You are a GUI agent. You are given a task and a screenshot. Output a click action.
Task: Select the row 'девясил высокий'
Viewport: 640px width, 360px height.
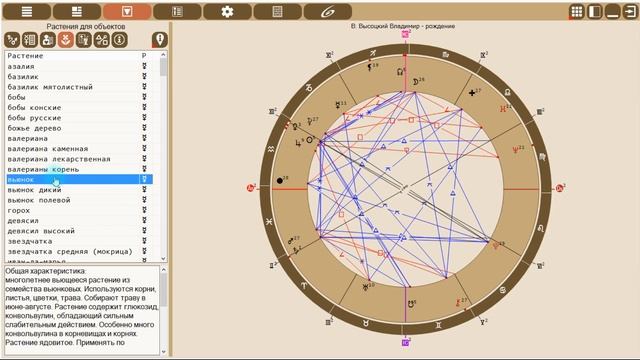80,231
